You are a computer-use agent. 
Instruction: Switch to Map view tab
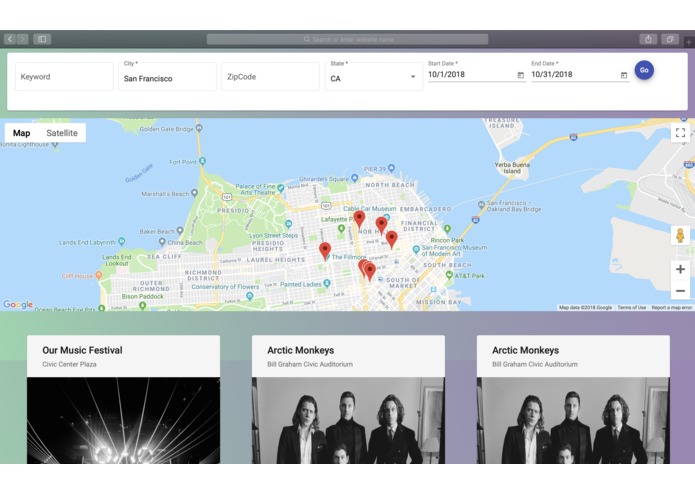click(x=21, y=133)
